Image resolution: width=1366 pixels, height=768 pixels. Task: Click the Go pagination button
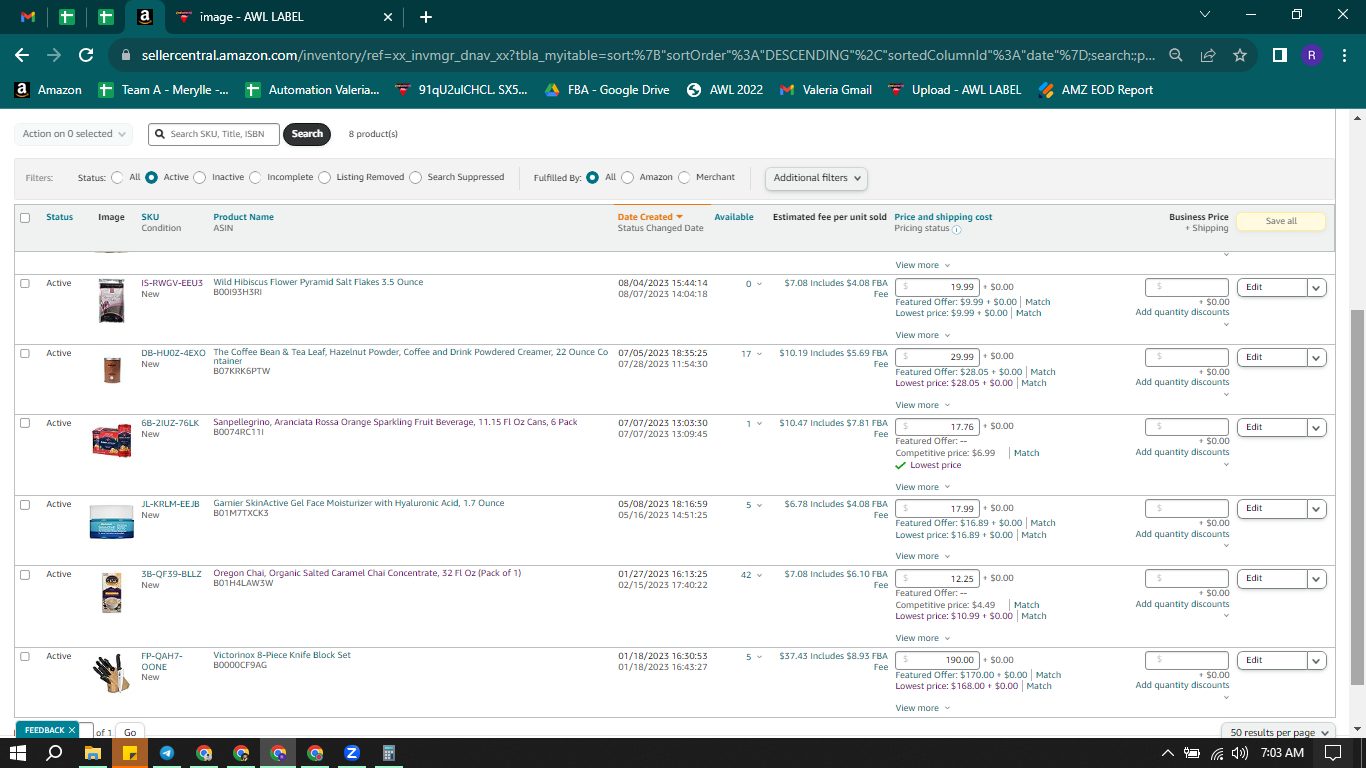130,733
